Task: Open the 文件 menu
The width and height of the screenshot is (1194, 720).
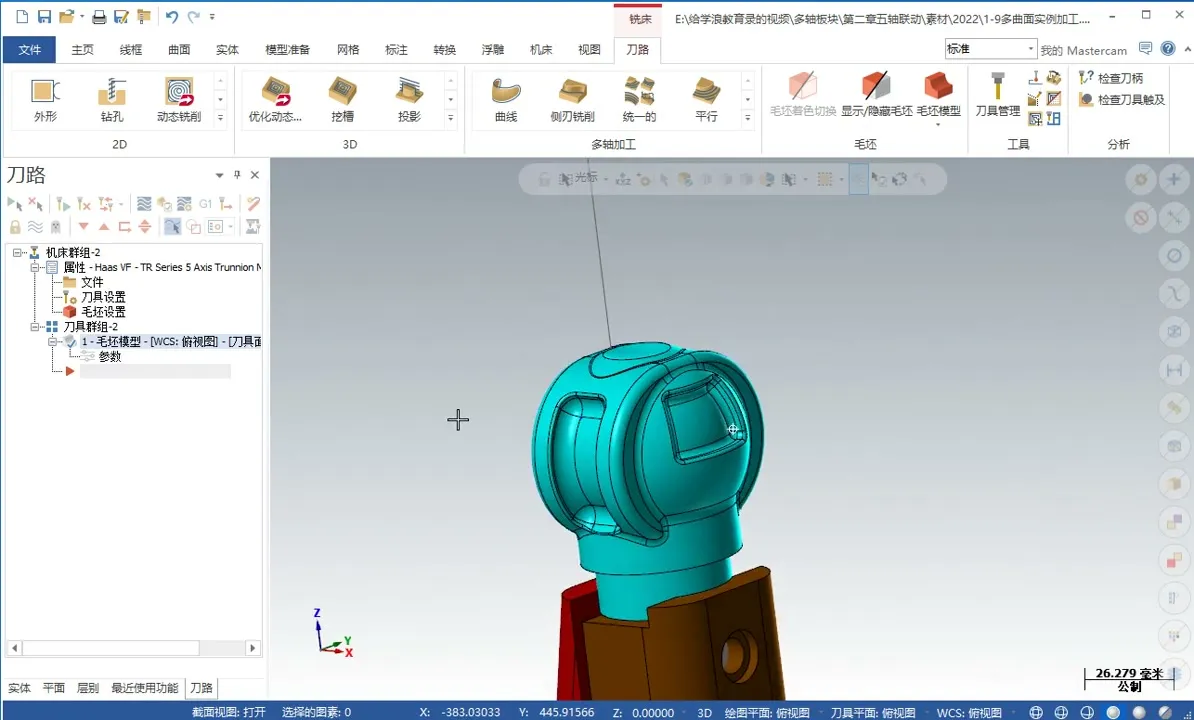Action: coord(29,48)
